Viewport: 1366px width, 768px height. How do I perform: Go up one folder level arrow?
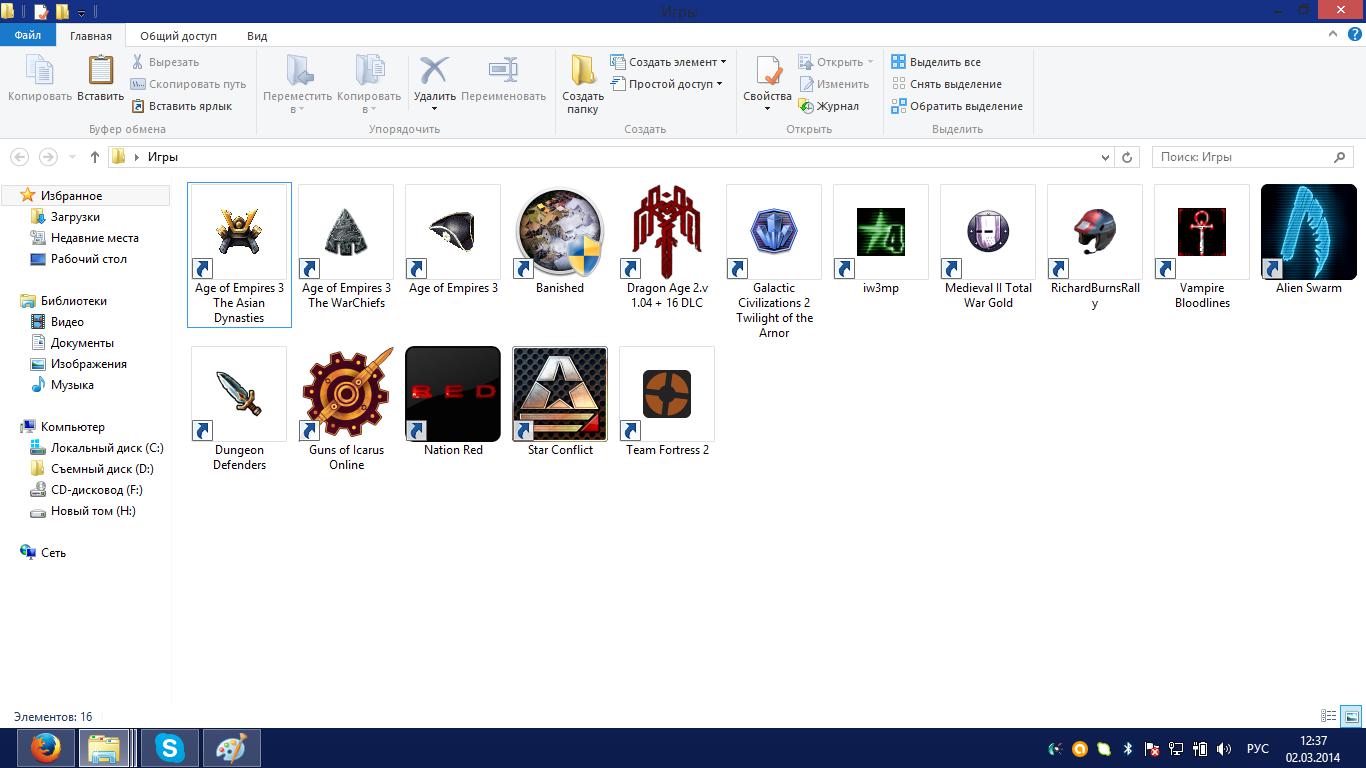click(x=95, y=157)
